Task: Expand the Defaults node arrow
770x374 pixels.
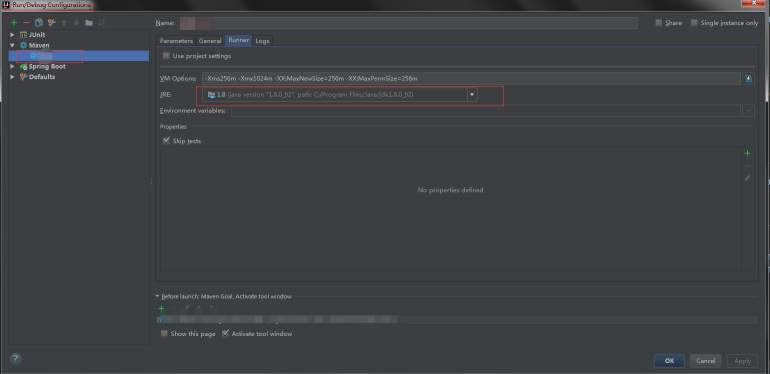Action: click(12, 77)
